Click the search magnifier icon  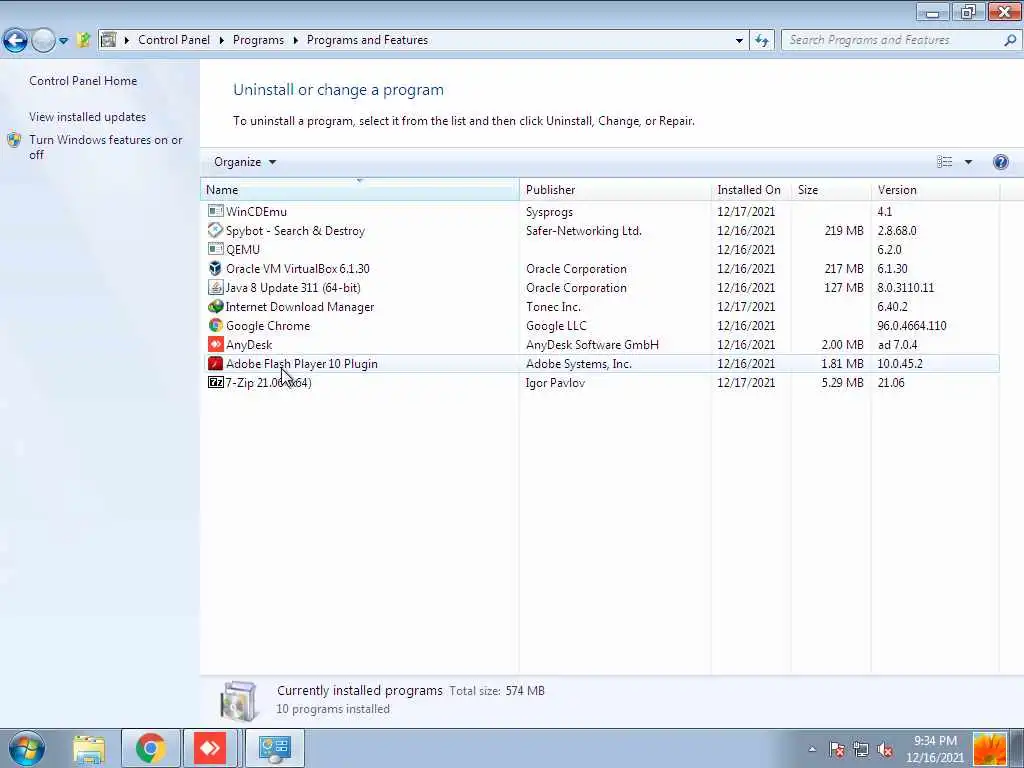point(1010,40)
